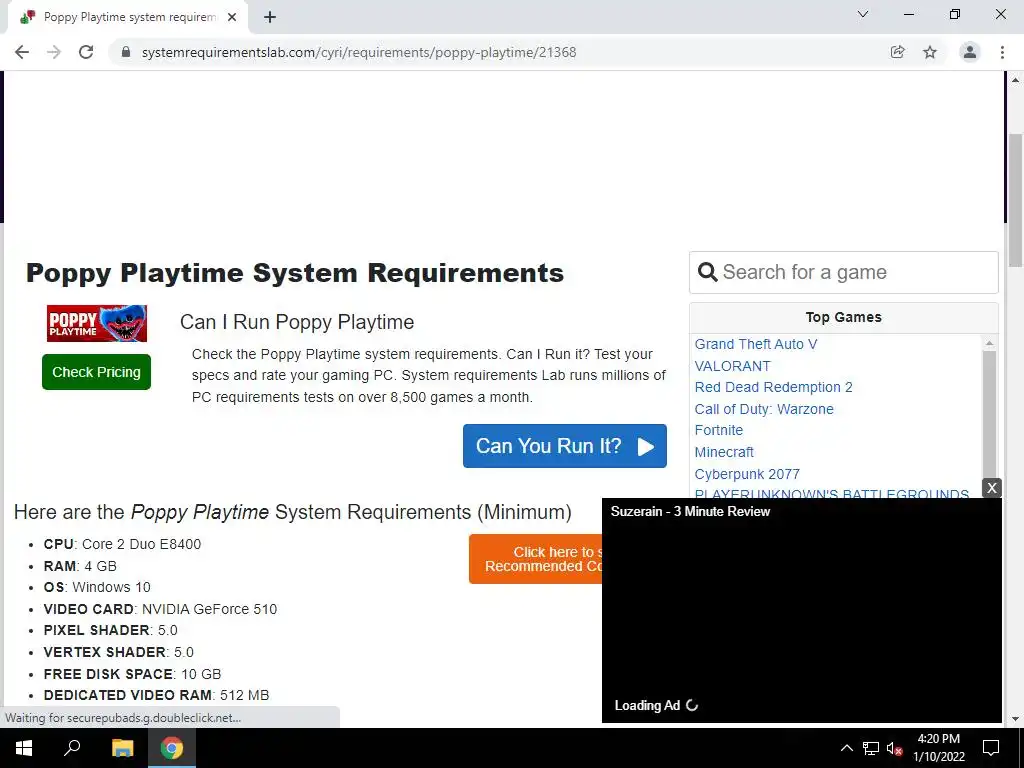Open Windows taskbar search
The image size is (1024, 768).
[72, 748]
